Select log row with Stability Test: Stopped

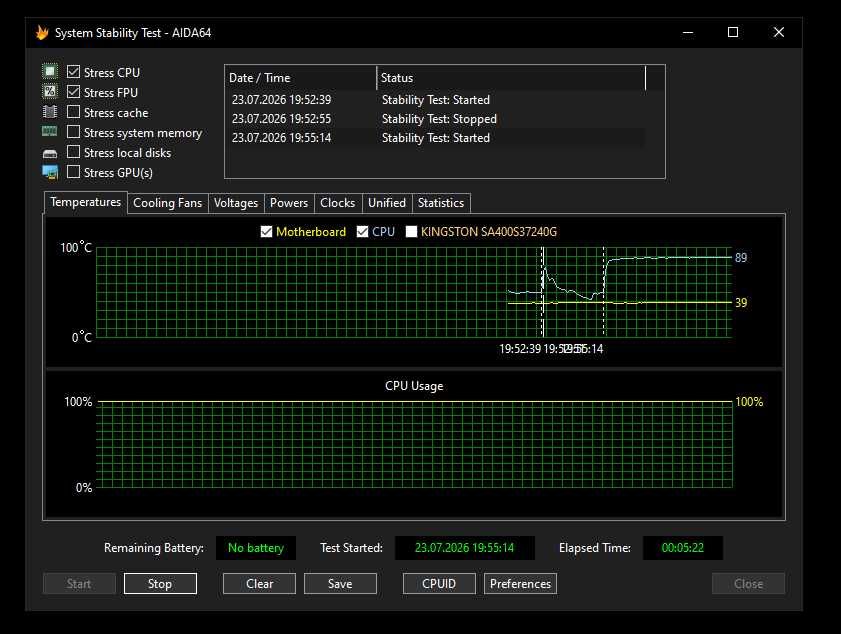point(436,119)
